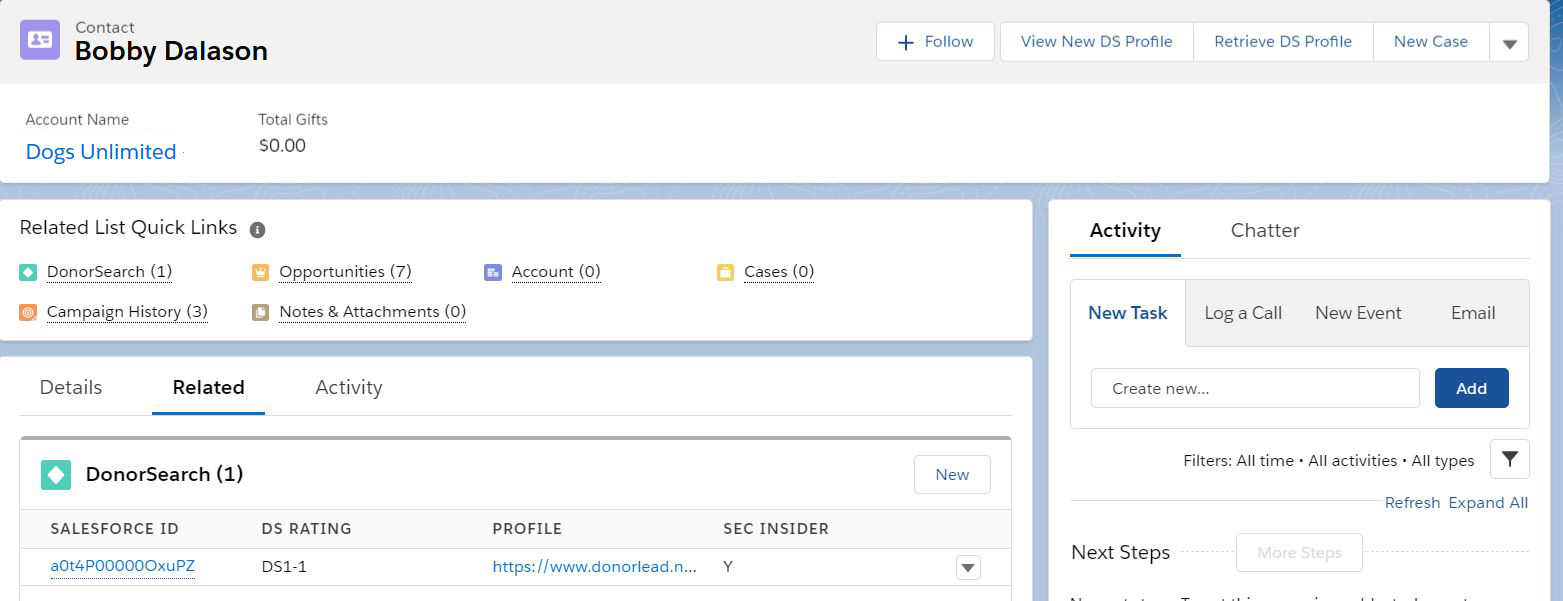This screenshot has width=1563, height=601.
Task: Open the donorlead profile URL link
Action: [x=594, y=567]
